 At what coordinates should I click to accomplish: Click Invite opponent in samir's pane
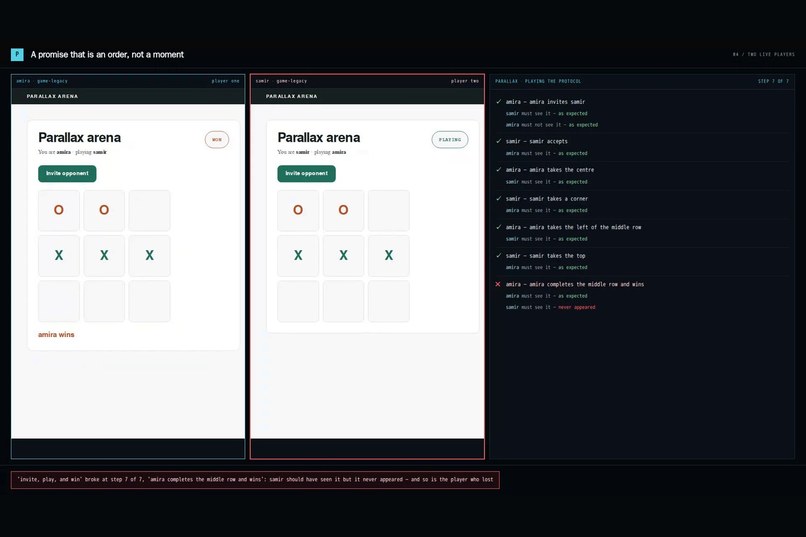pos(306,174)
